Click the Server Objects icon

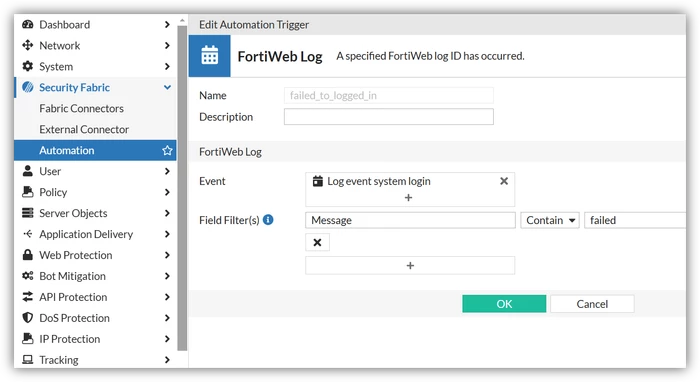(28, 213)
